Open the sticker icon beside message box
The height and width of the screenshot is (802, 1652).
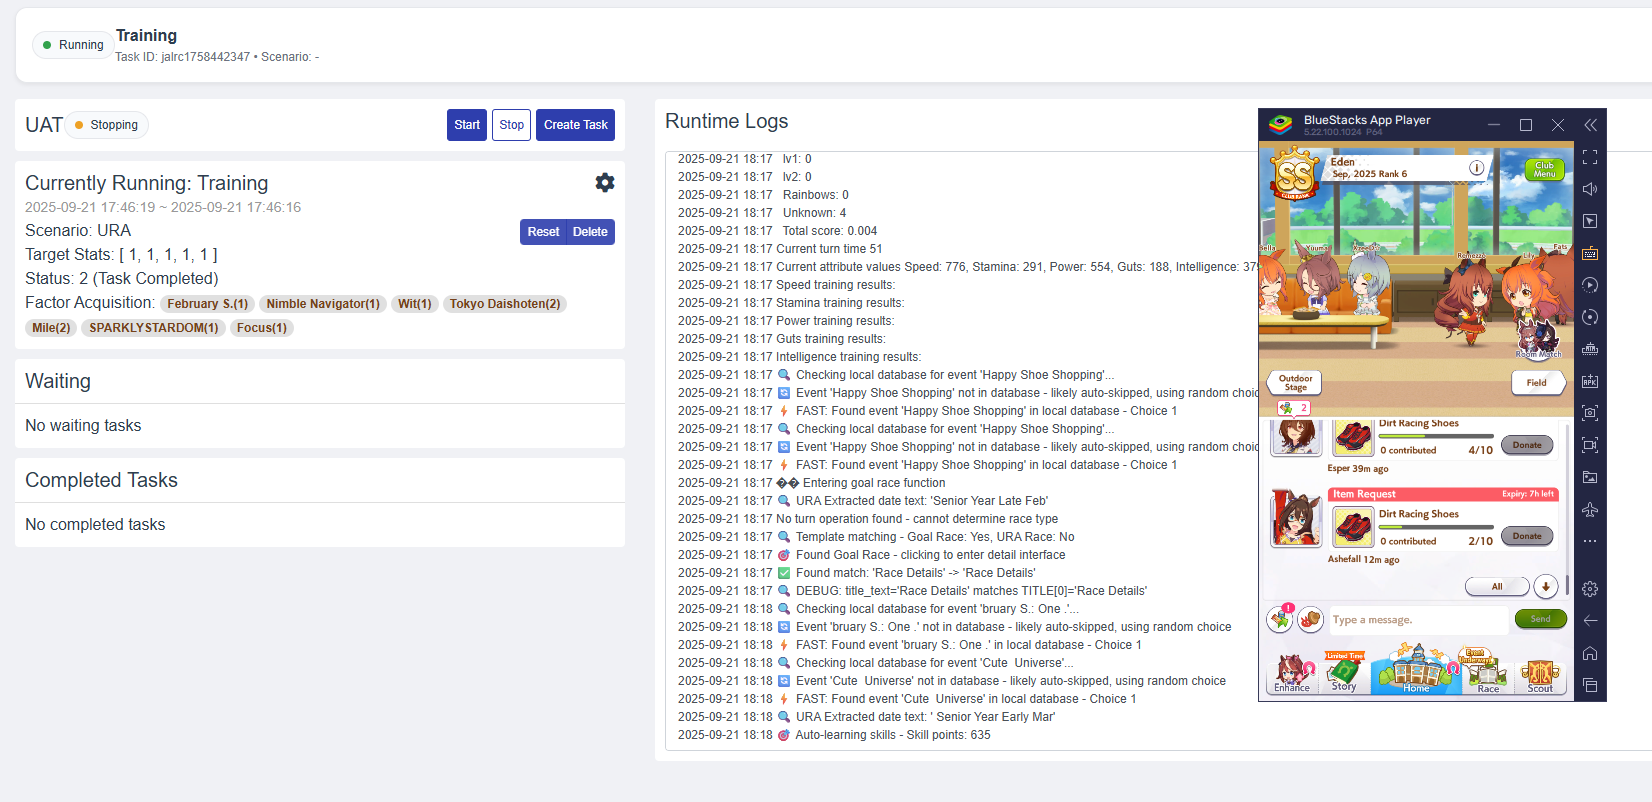pos(1311,619)
